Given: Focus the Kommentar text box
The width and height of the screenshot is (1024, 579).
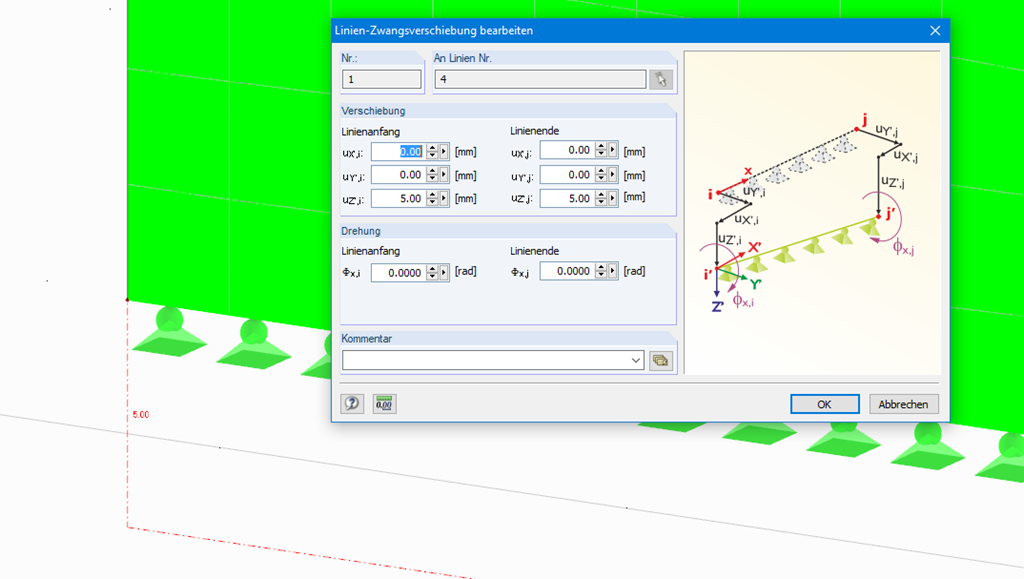Looking at the screenshot, I should coord(485,360).
